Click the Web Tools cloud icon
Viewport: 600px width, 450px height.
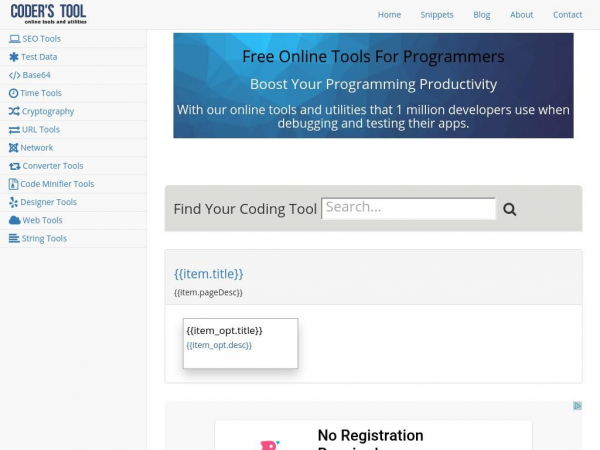pyautogui.click(x=15, y=220)
